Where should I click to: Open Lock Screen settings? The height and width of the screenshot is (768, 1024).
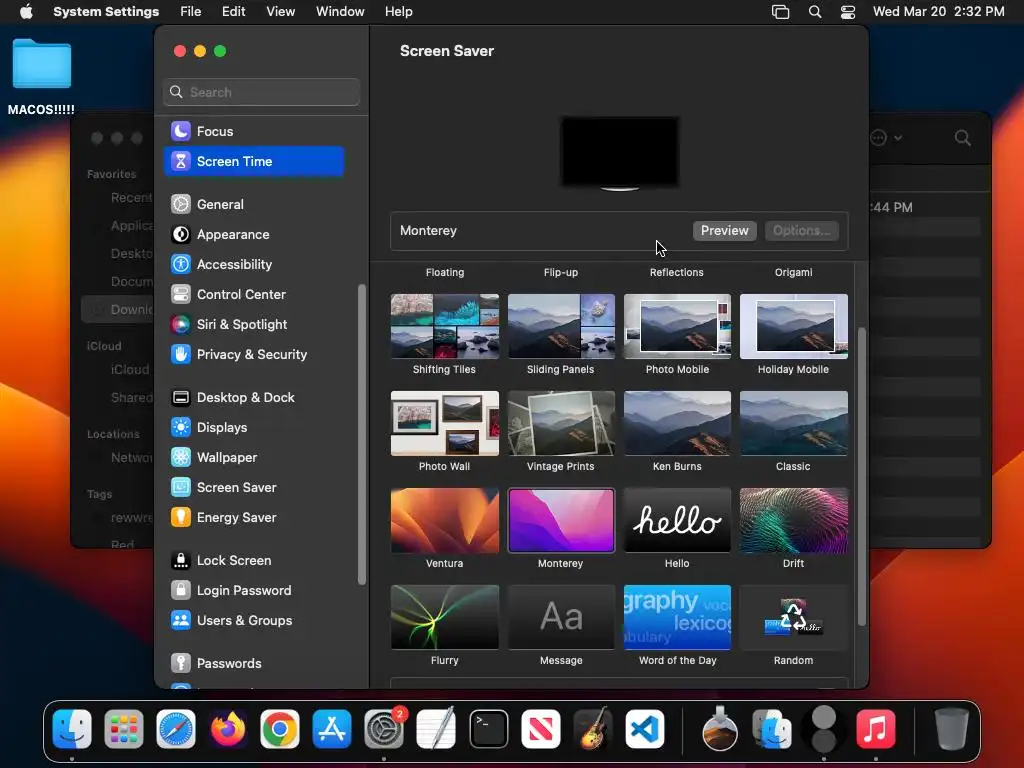tap(254, 561)
